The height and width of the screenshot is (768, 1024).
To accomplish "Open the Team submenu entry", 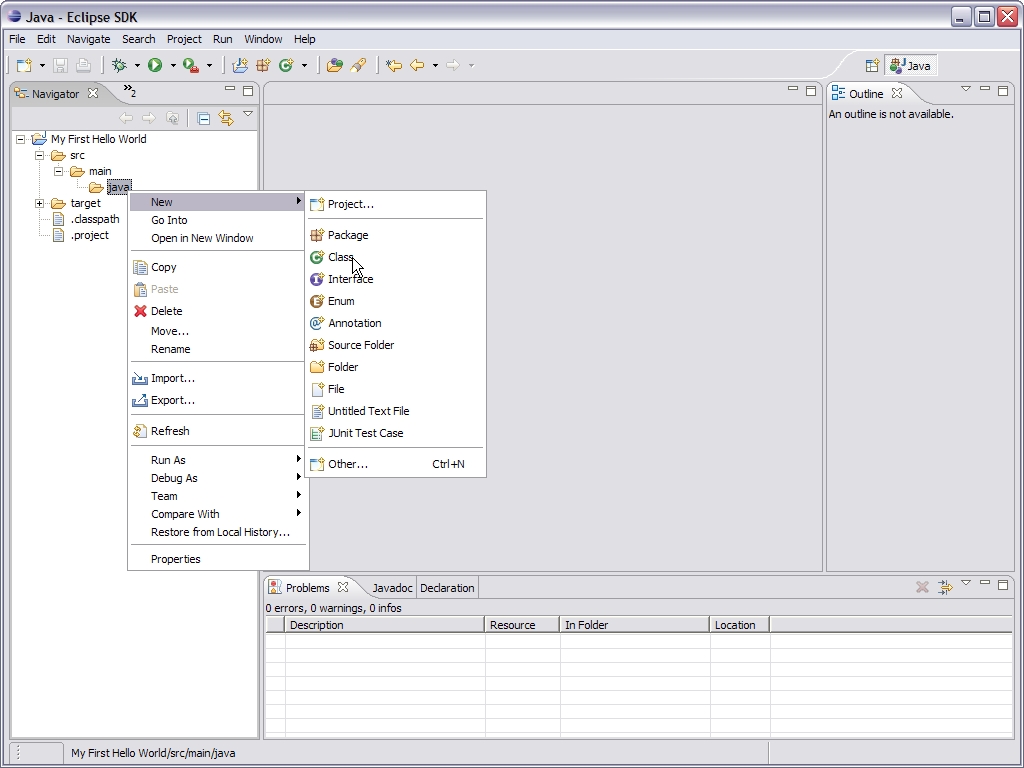I will (218, 496).
